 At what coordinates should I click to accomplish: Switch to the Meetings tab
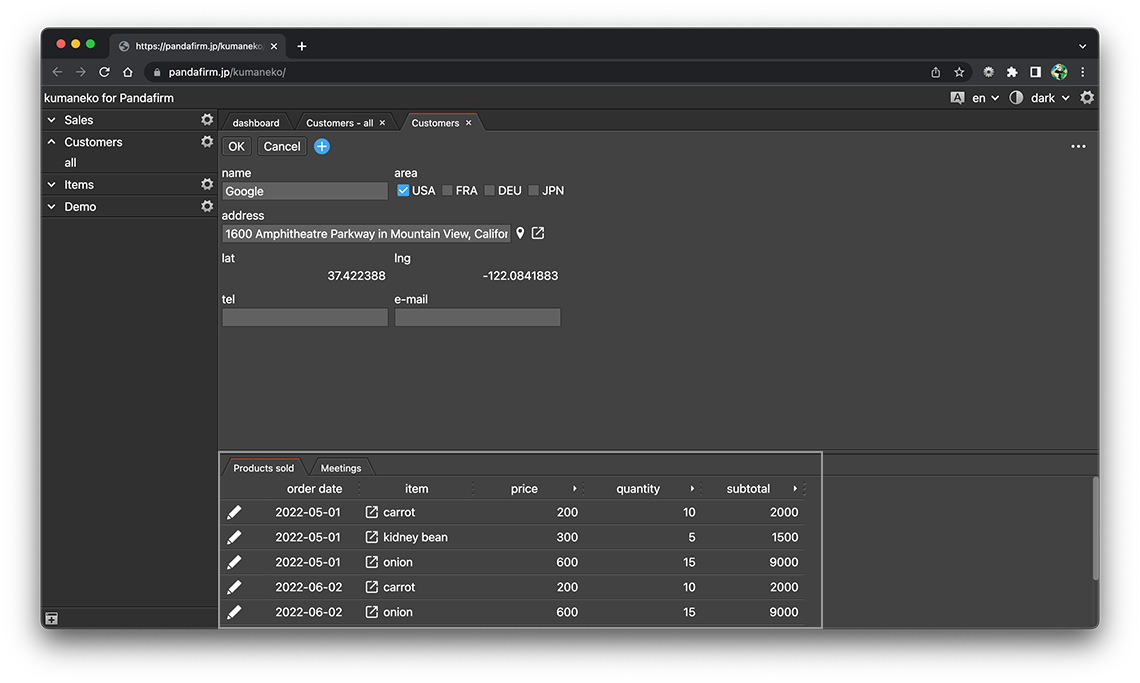(341, 468)
